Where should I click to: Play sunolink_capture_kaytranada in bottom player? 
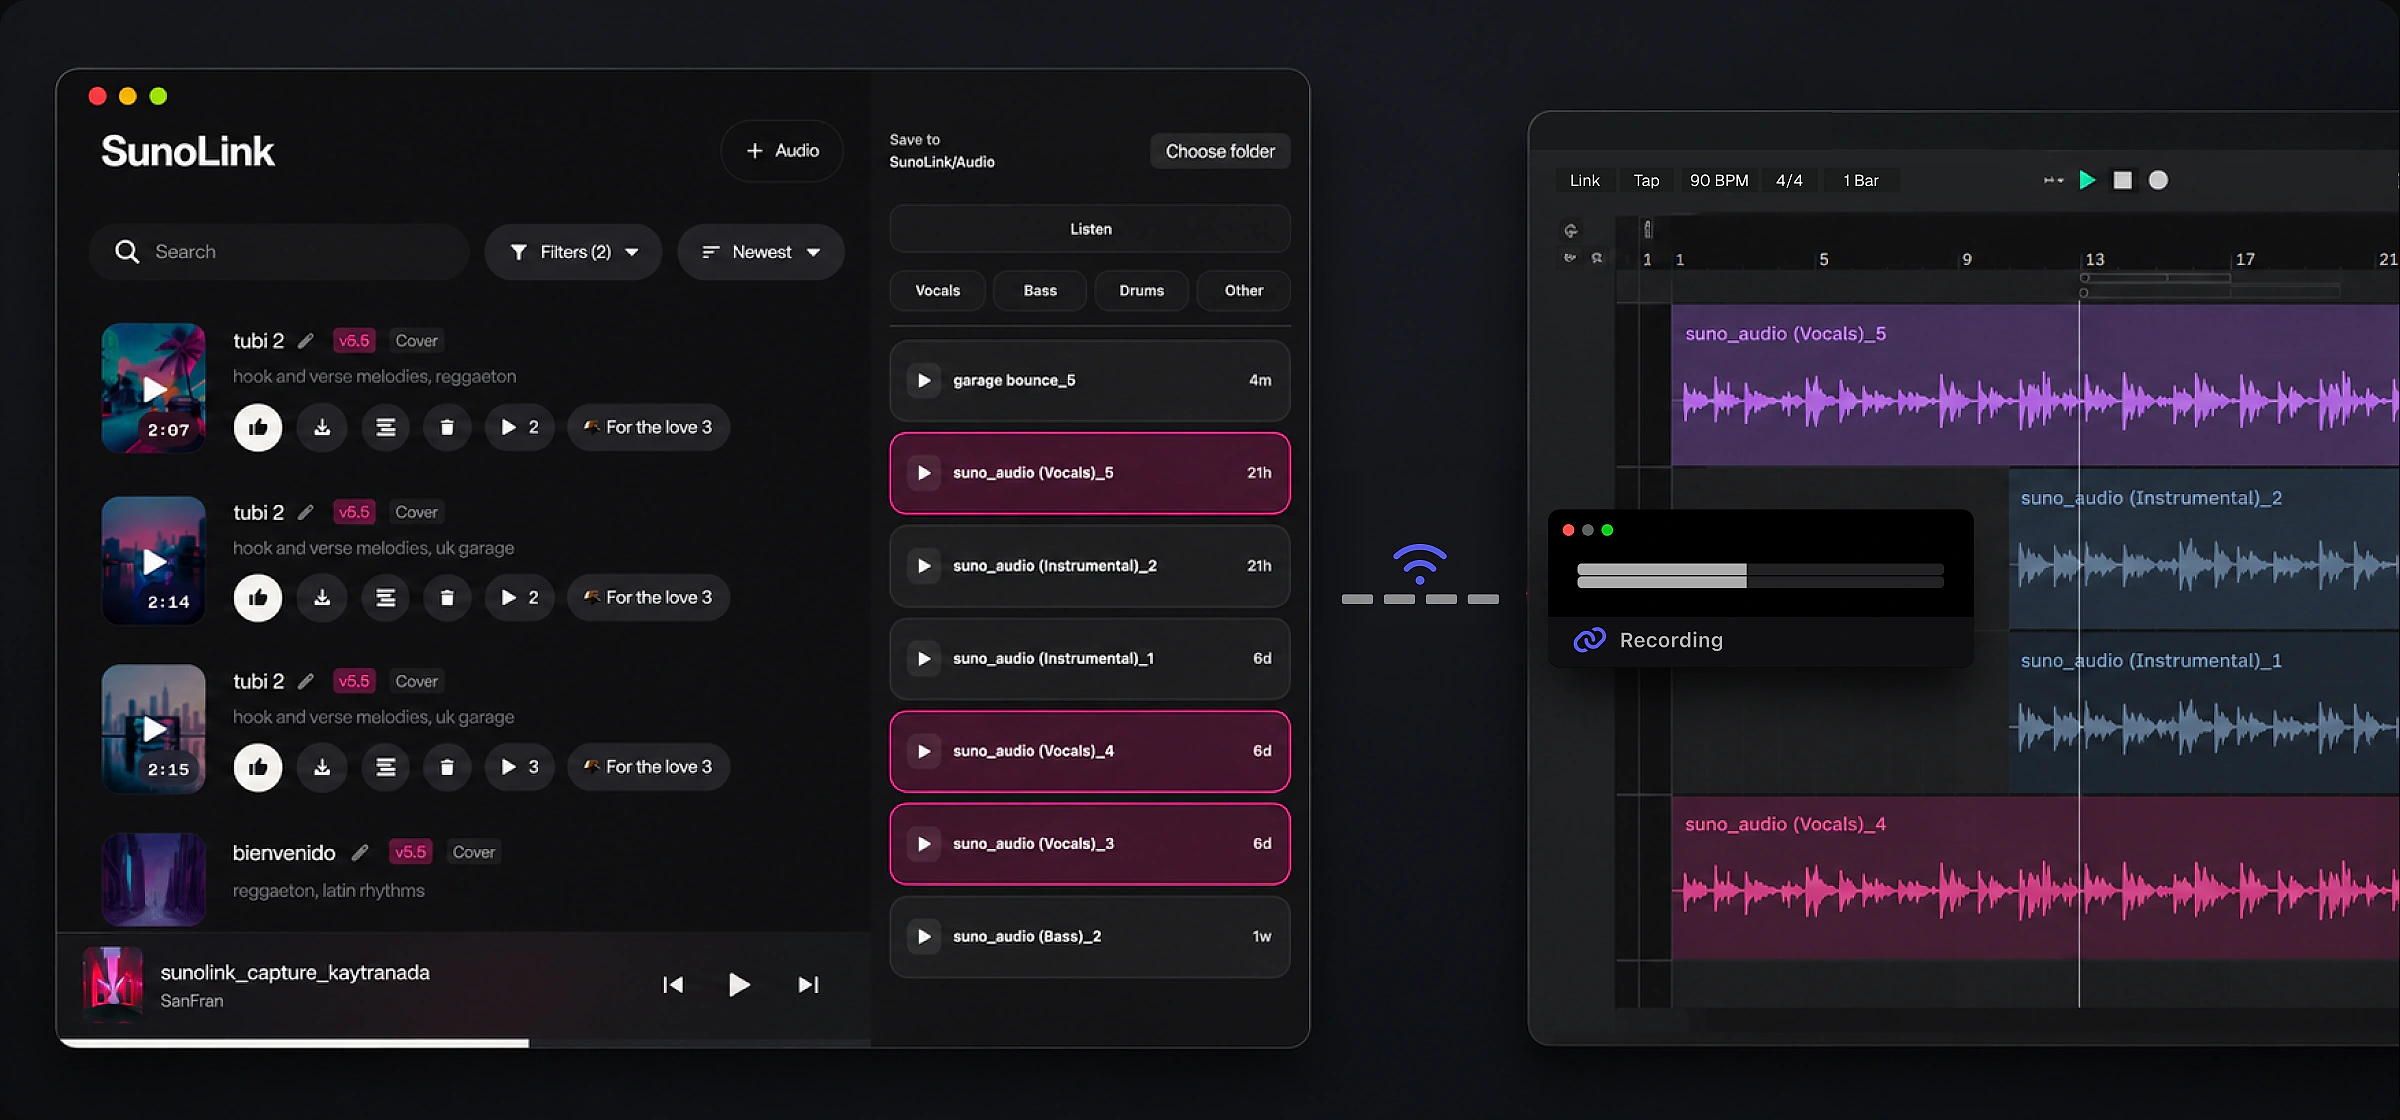(739, 985)
